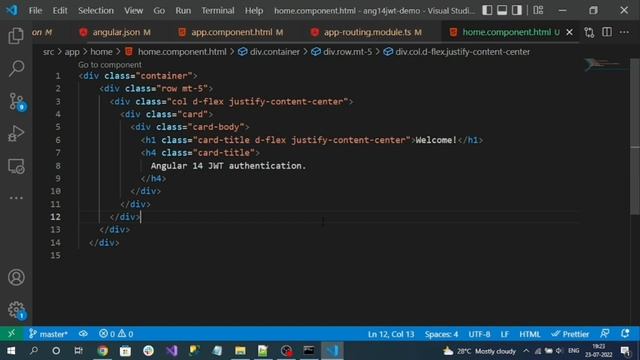The height and width of the screenshot is (360, 640).
Task: Open the Go menu
Action: 159,11
